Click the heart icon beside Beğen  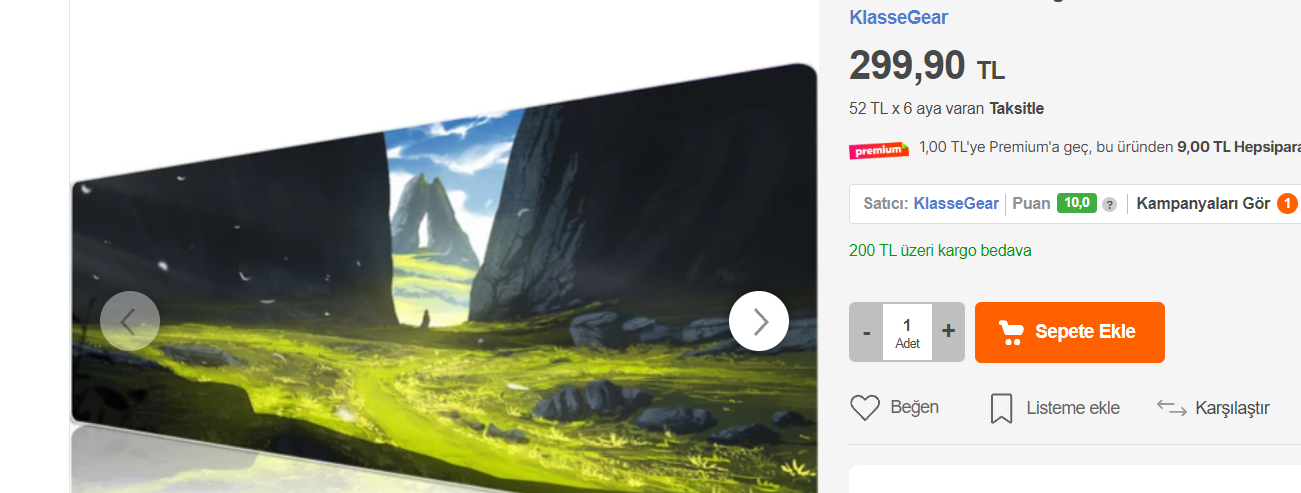tap(865, 408)
